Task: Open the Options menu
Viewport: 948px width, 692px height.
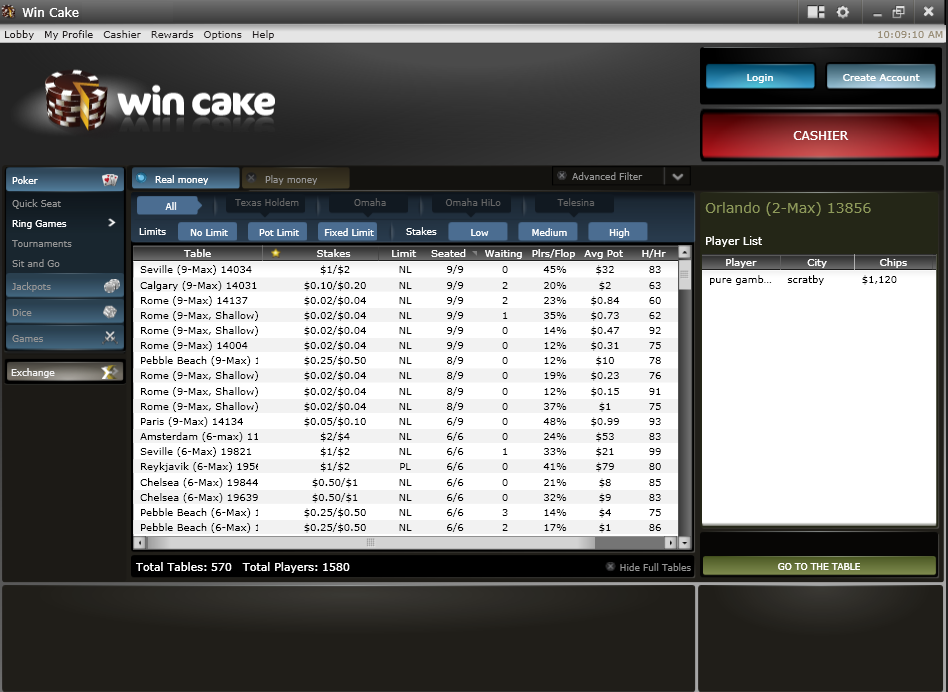Action: [x=222, y=34]
